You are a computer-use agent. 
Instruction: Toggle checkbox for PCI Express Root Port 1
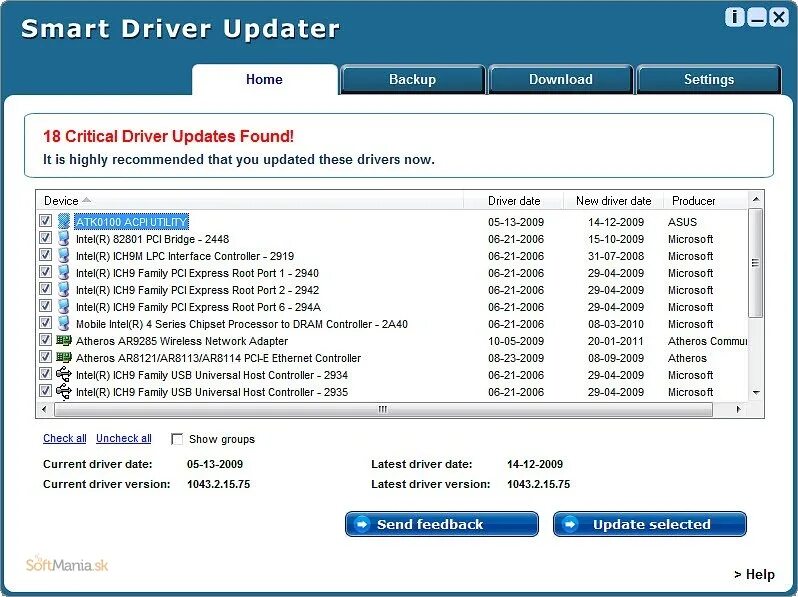click(45, 272)
